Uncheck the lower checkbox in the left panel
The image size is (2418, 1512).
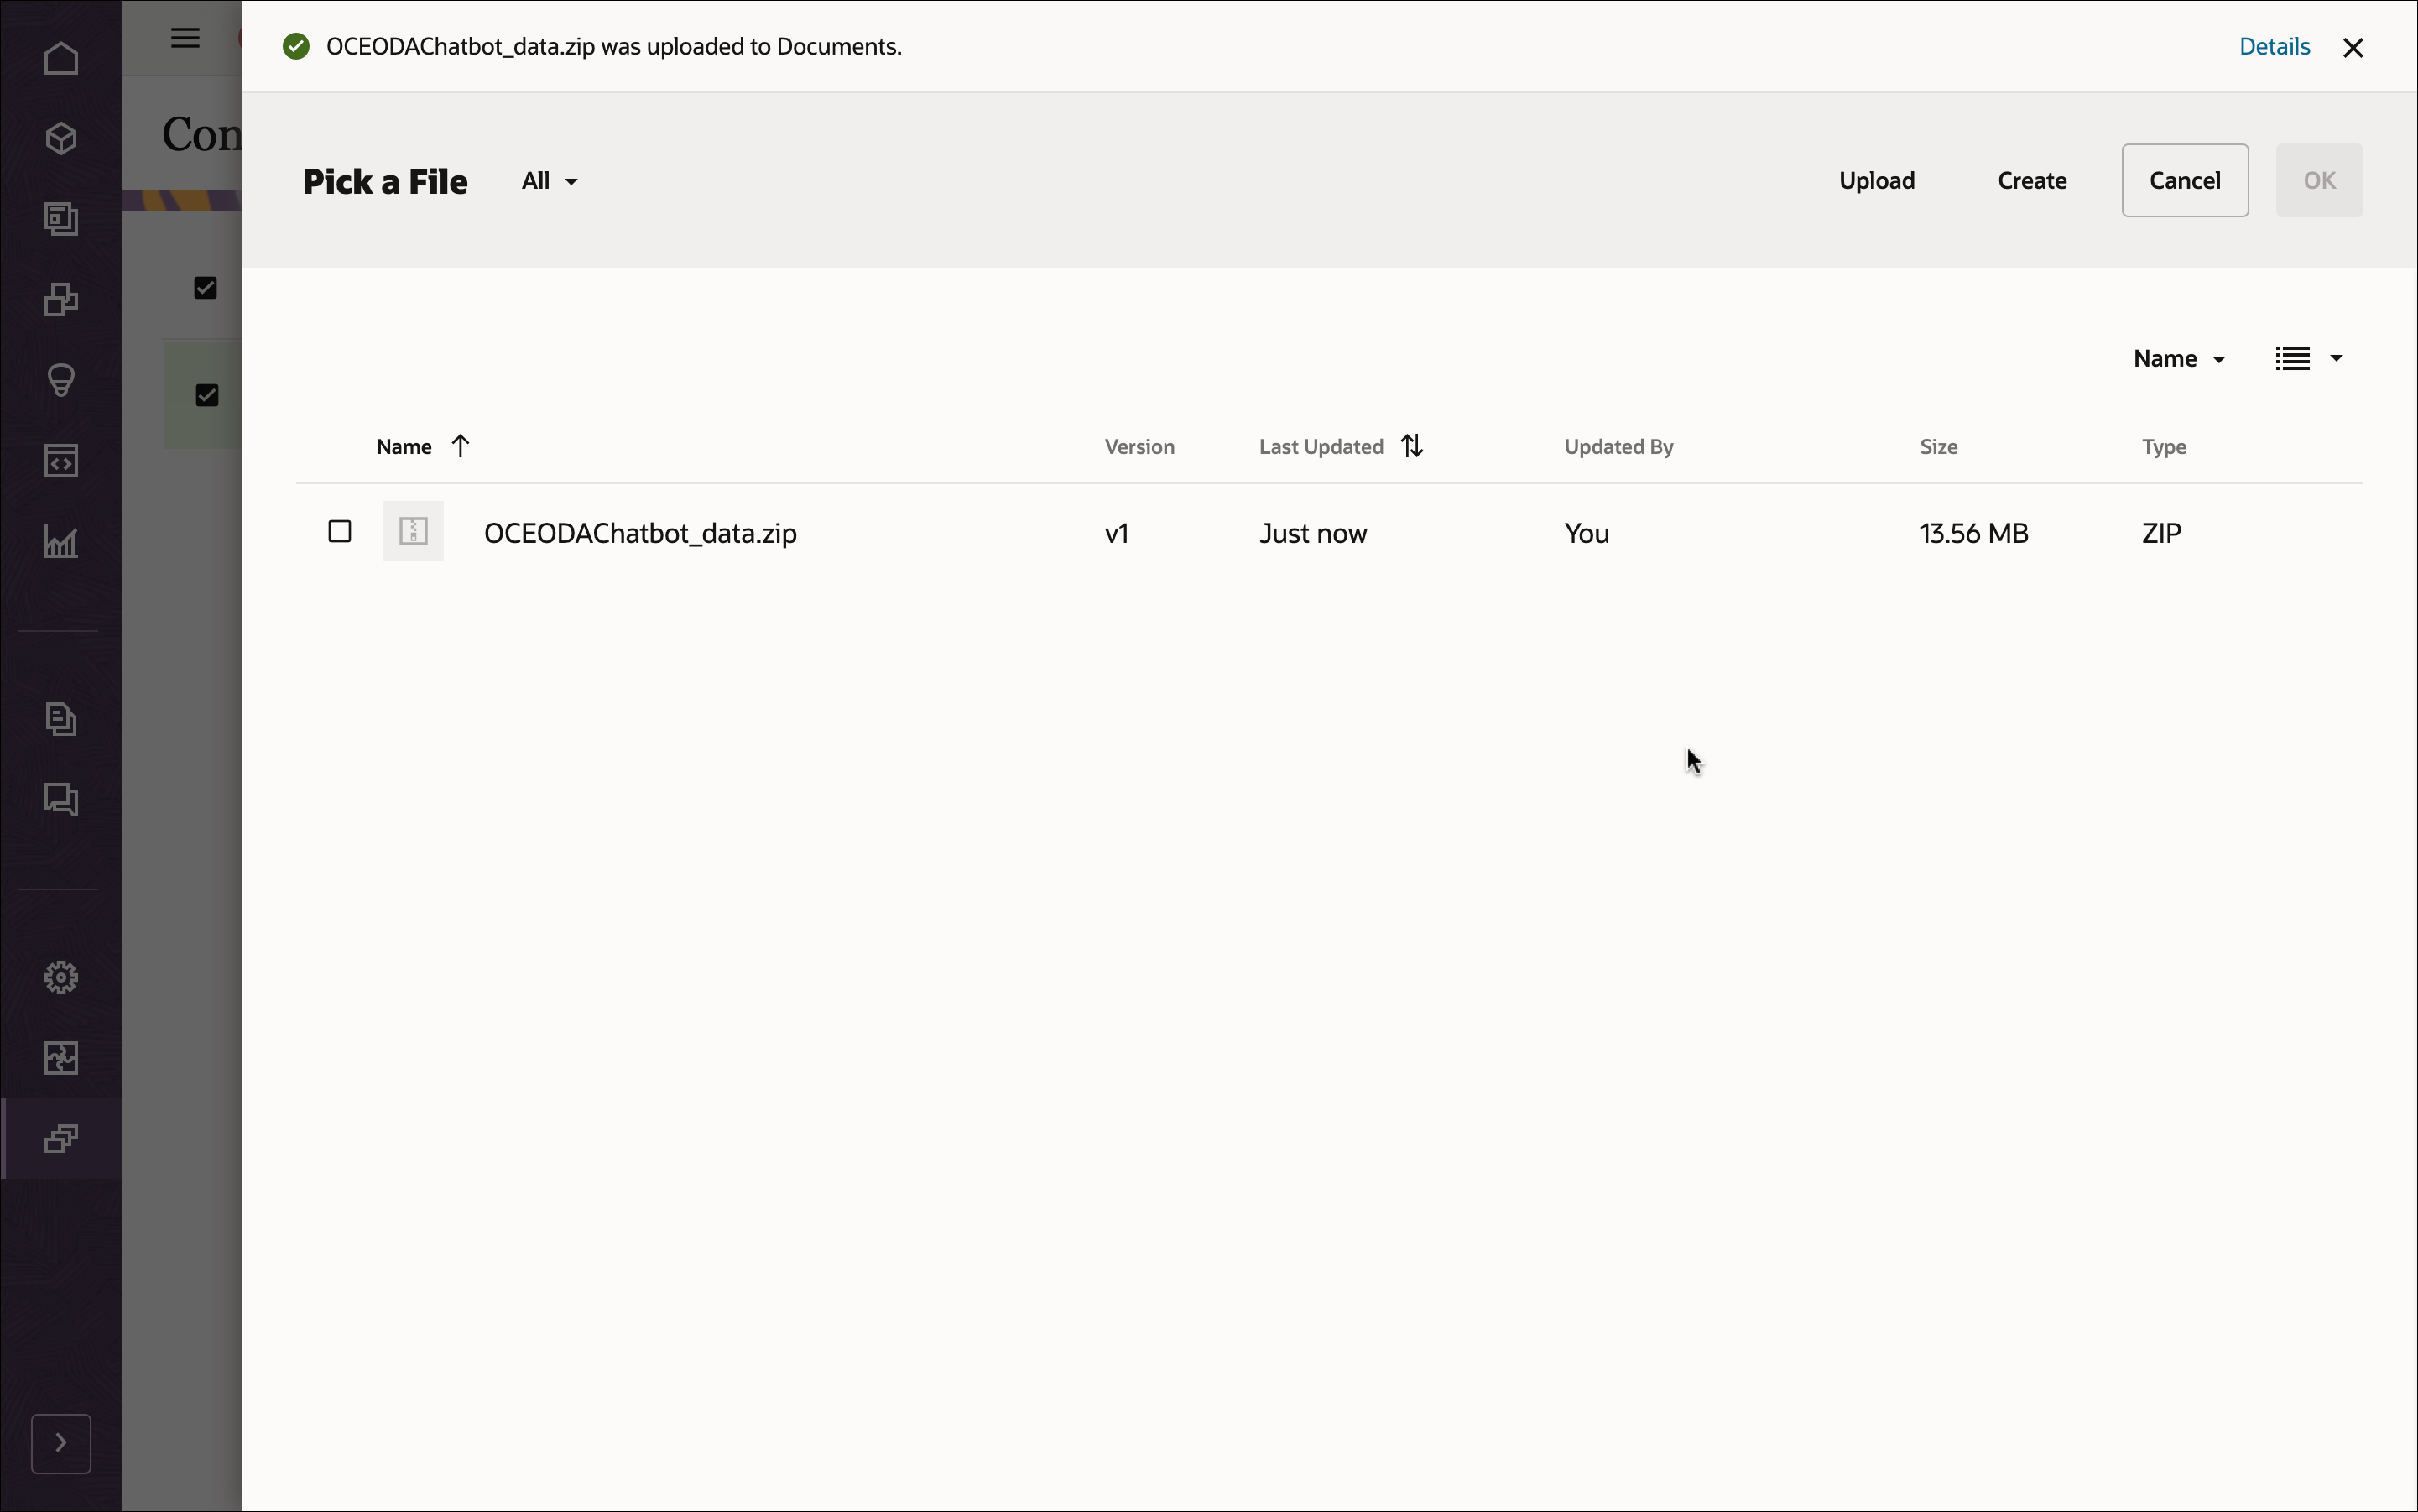(x=206, y=395)
